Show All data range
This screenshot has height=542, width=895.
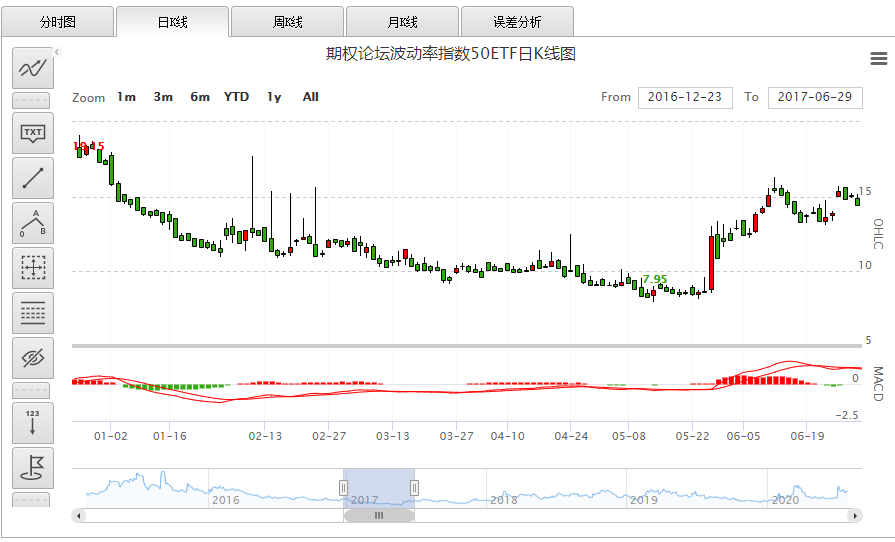[x=311, y=97]
